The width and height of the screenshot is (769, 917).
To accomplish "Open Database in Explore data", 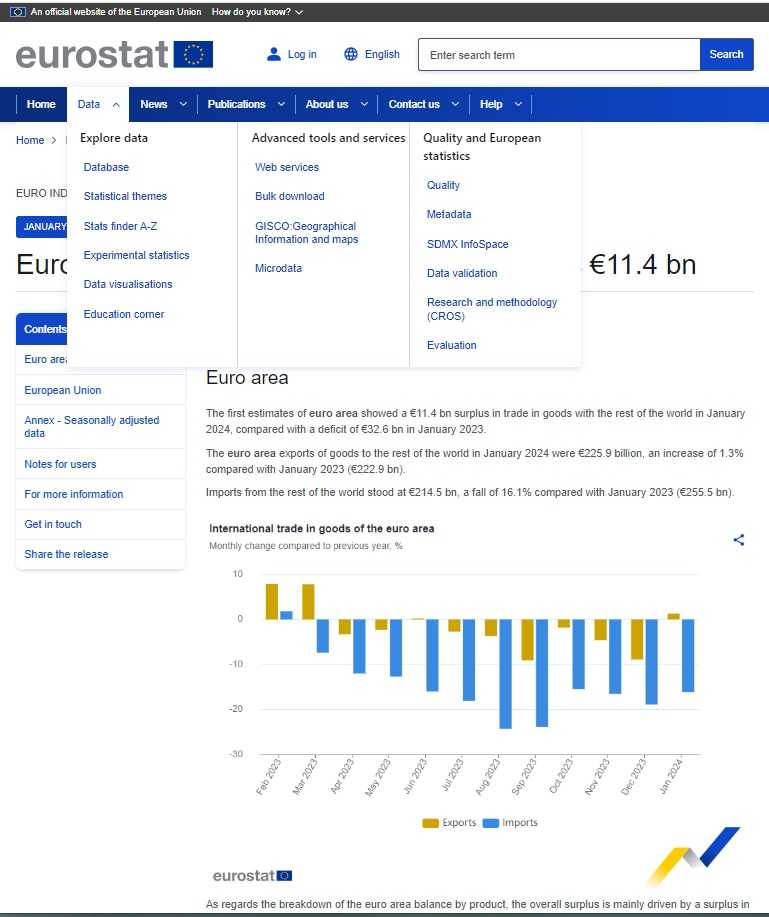I will pos(106,167).
